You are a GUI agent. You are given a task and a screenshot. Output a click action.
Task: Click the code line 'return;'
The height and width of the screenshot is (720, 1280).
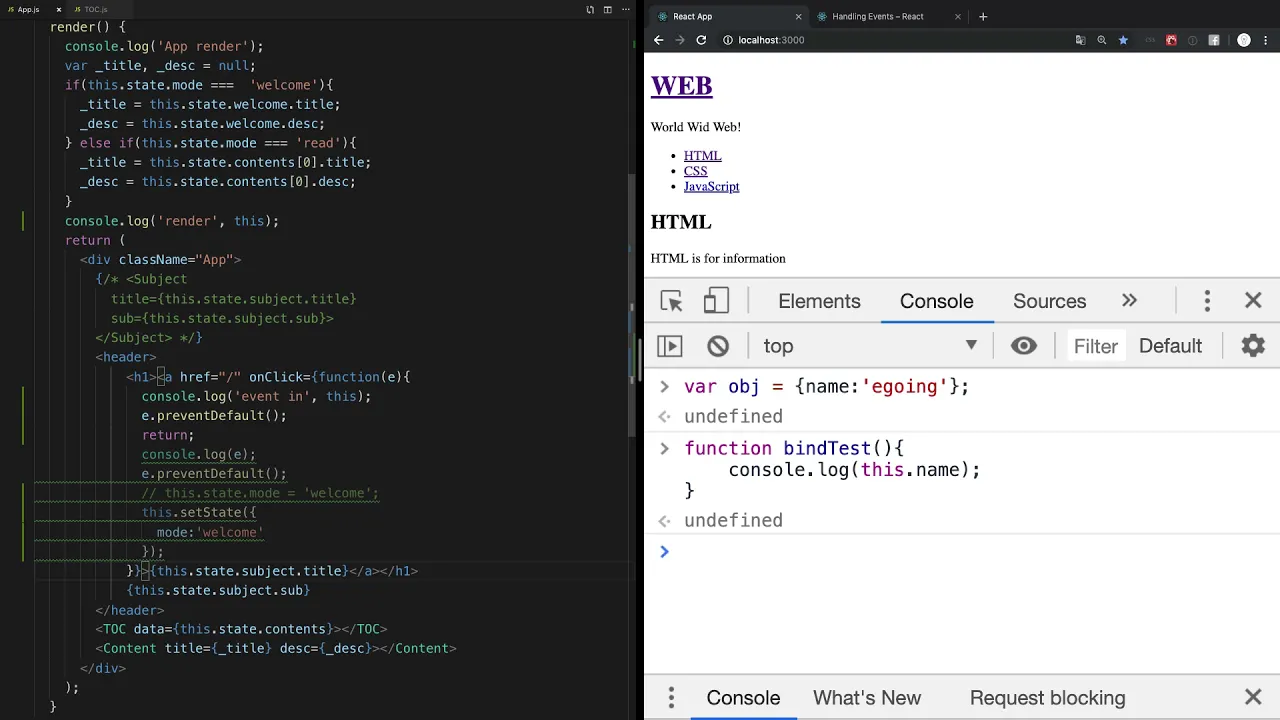pyautogui.click(x=168, y=435)
